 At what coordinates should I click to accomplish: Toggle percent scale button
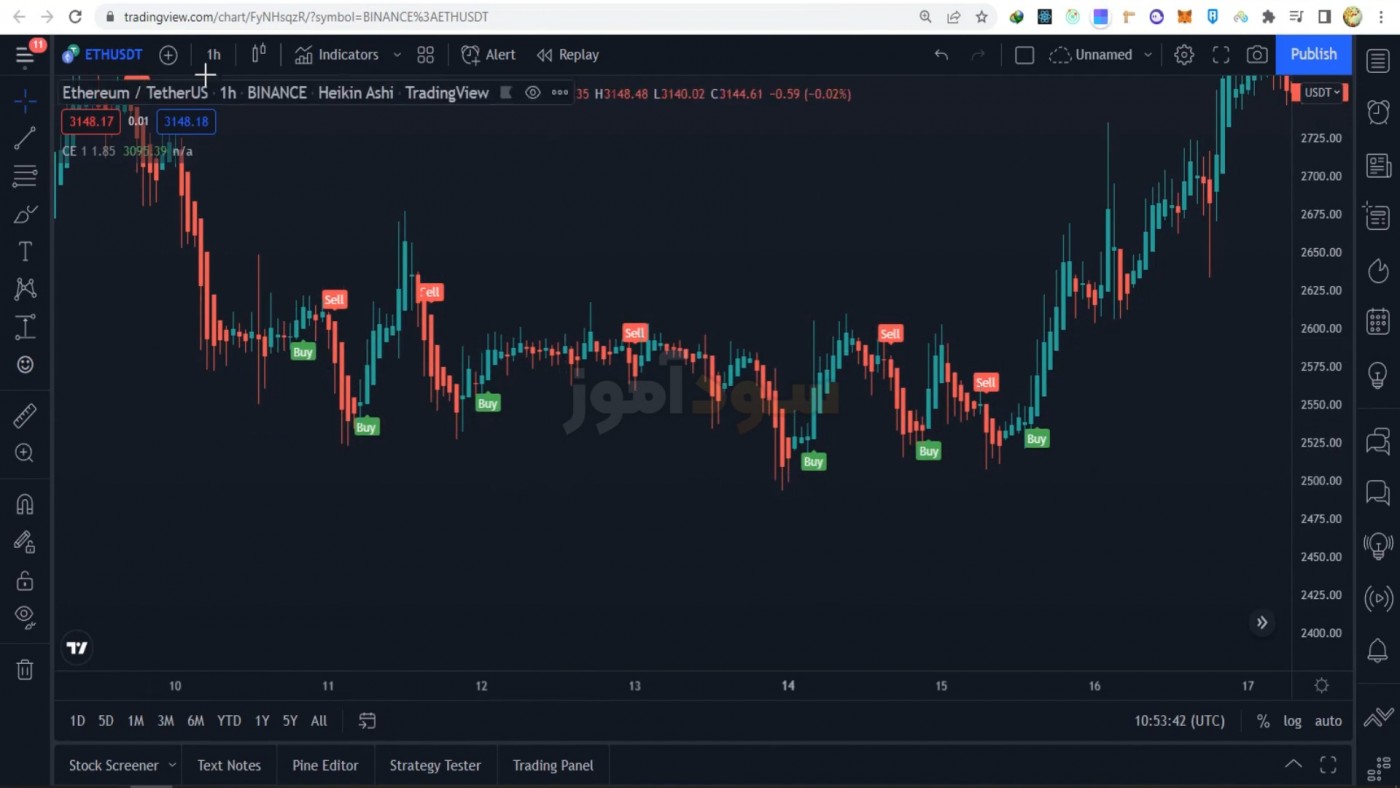pyautogui.click(x=1263, y=721)
